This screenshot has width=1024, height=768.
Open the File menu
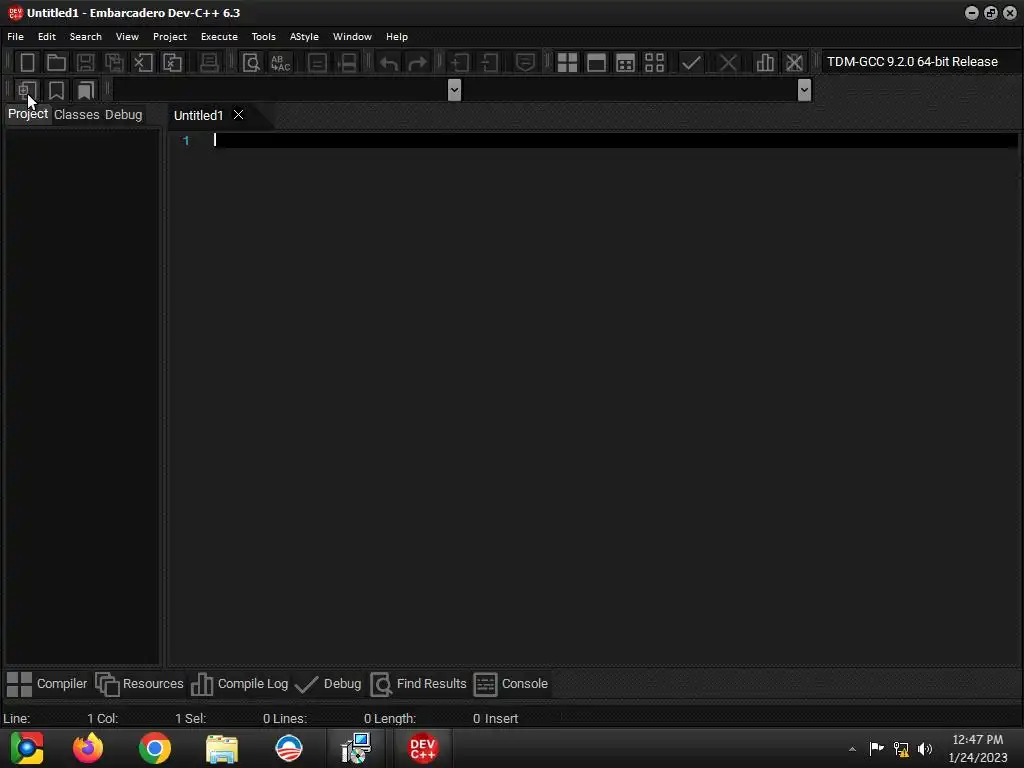[15, 37]
